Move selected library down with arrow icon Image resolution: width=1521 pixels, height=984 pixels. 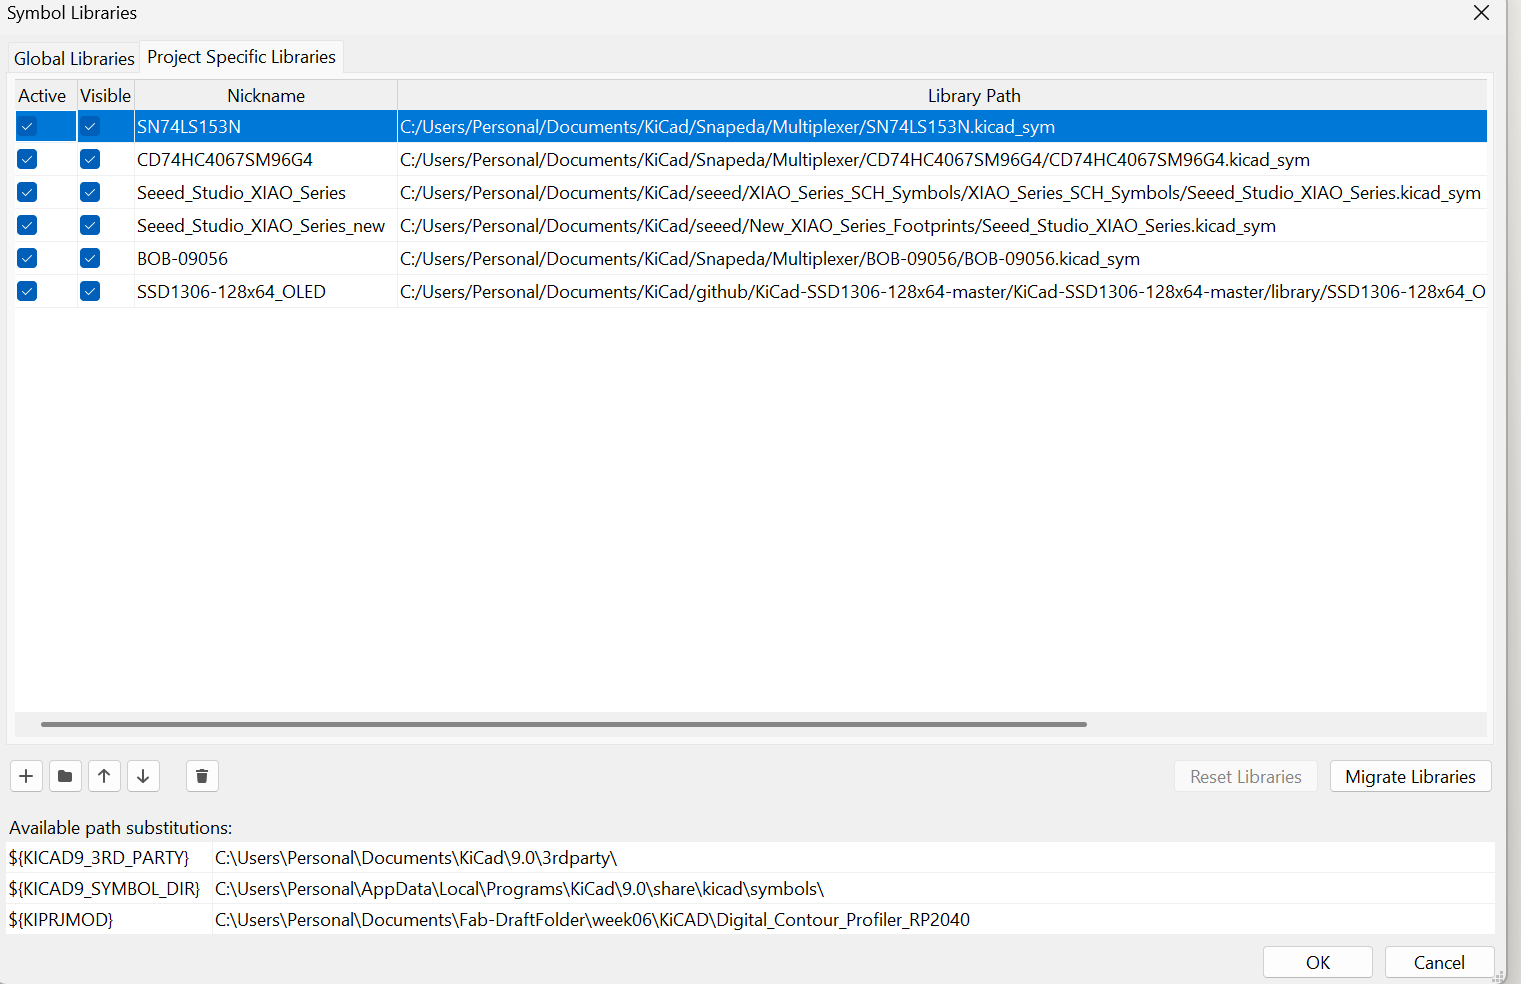(143, 776)
